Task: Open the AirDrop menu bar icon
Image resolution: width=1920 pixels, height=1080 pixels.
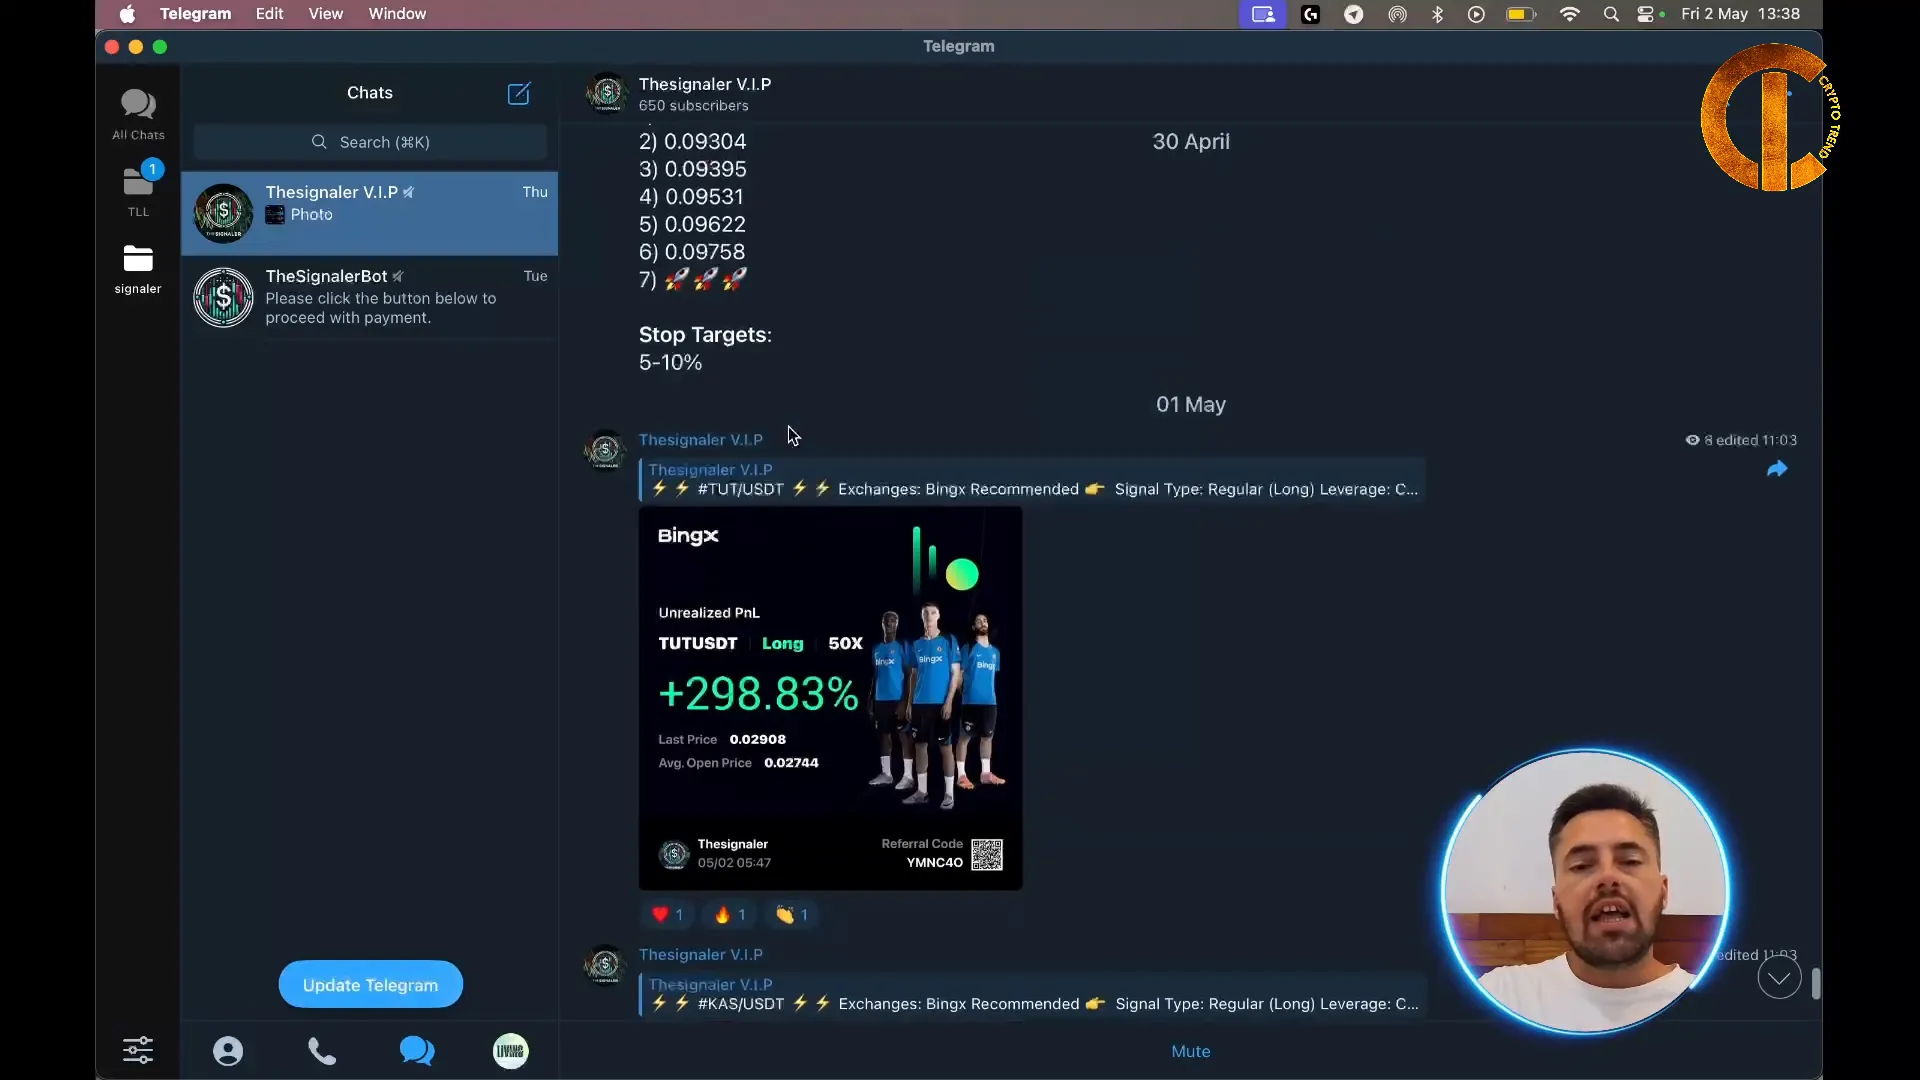Action: [1397, 14]
